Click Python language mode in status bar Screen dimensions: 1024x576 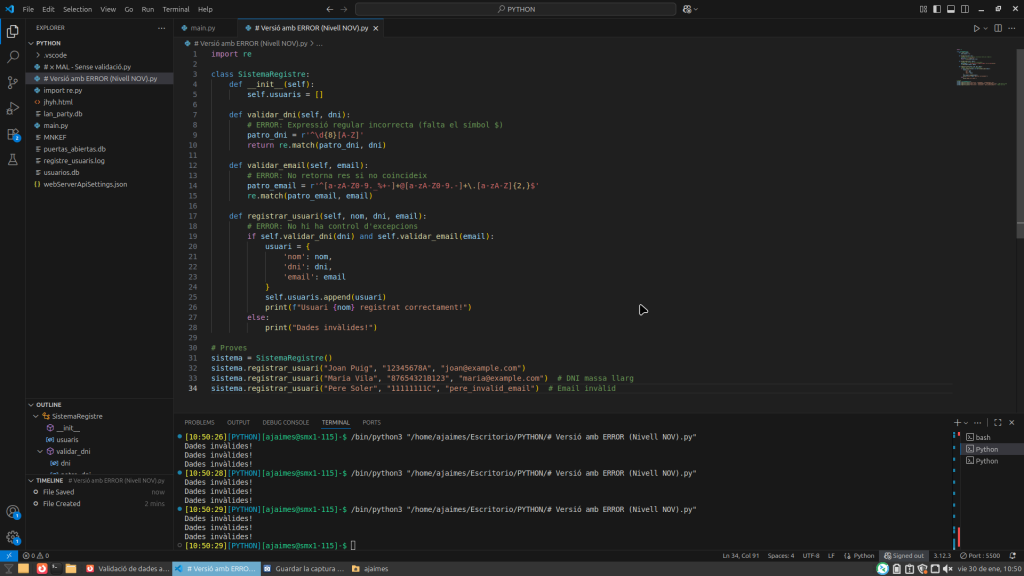pyautogui.click(x=864, y=555)
